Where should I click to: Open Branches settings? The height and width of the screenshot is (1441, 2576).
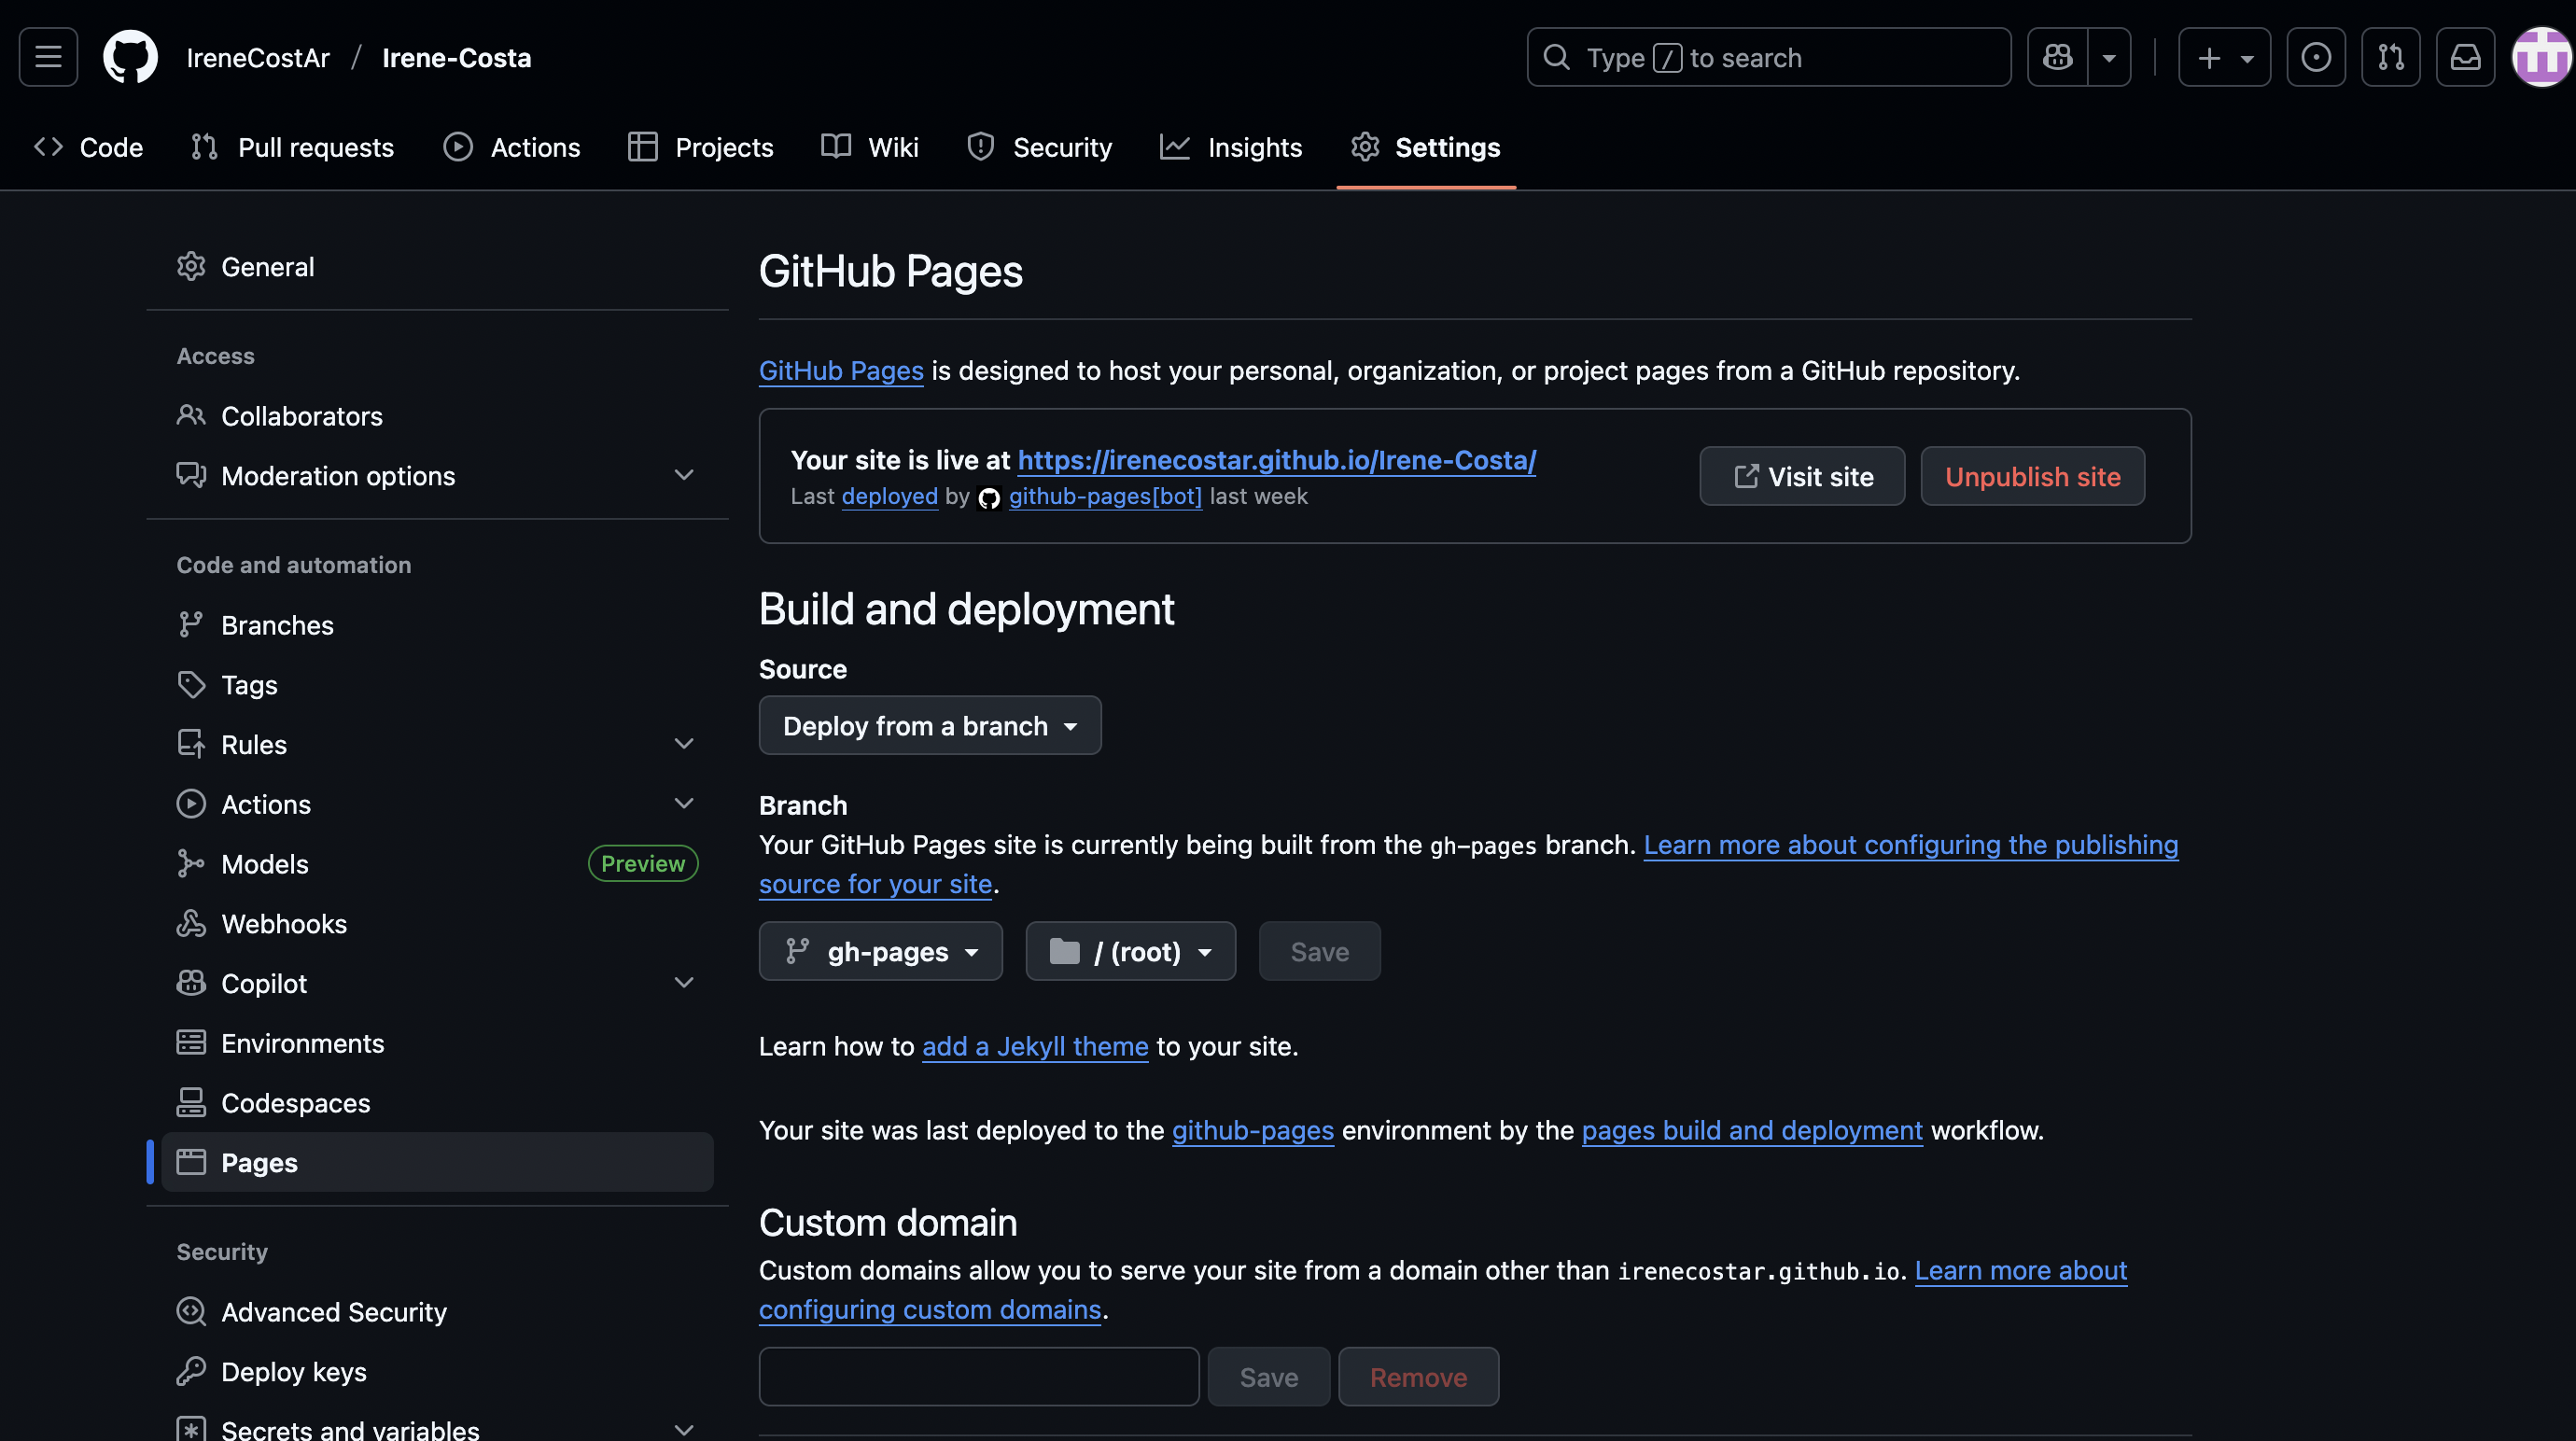(437, 625)
